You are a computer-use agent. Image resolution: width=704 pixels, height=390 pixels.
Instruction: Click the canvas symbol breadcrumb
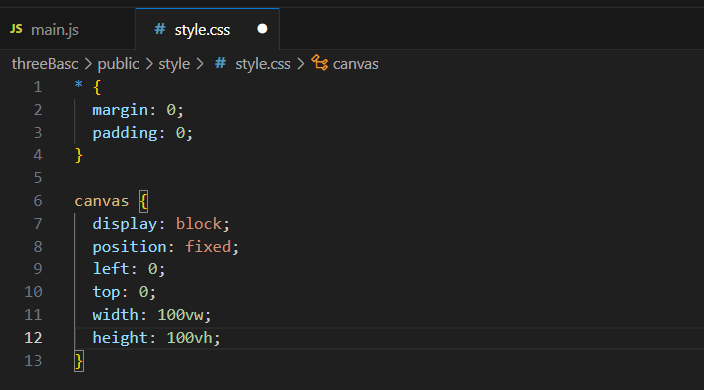[x=356, y=64]
